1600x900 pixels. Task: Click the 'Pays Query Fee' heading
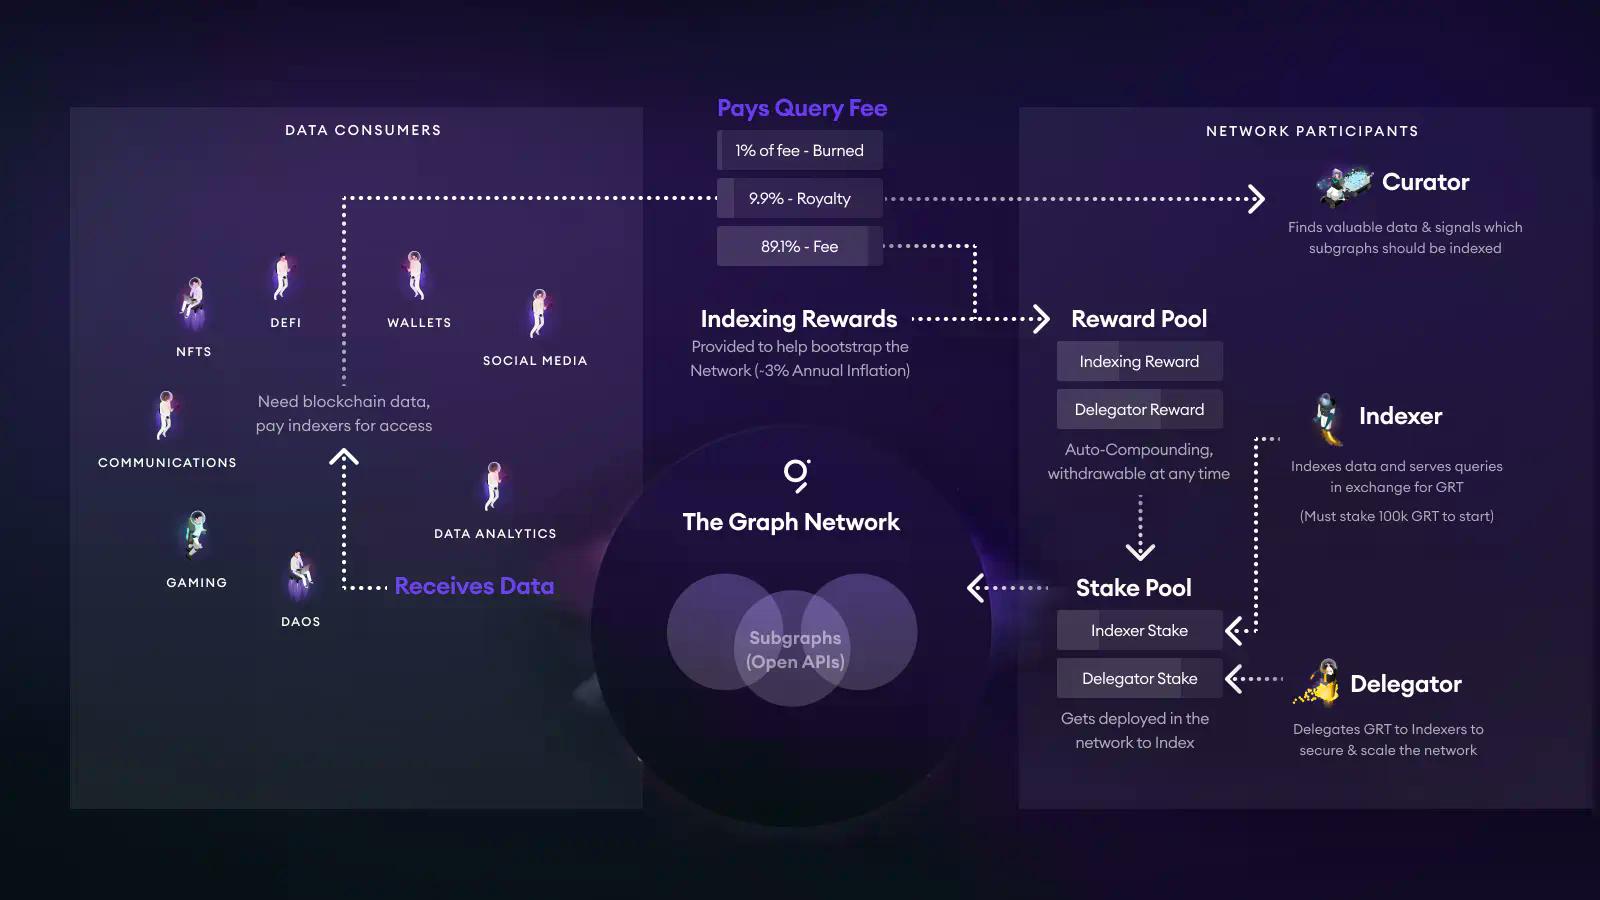pyautogui.click(x=802, y=108)
